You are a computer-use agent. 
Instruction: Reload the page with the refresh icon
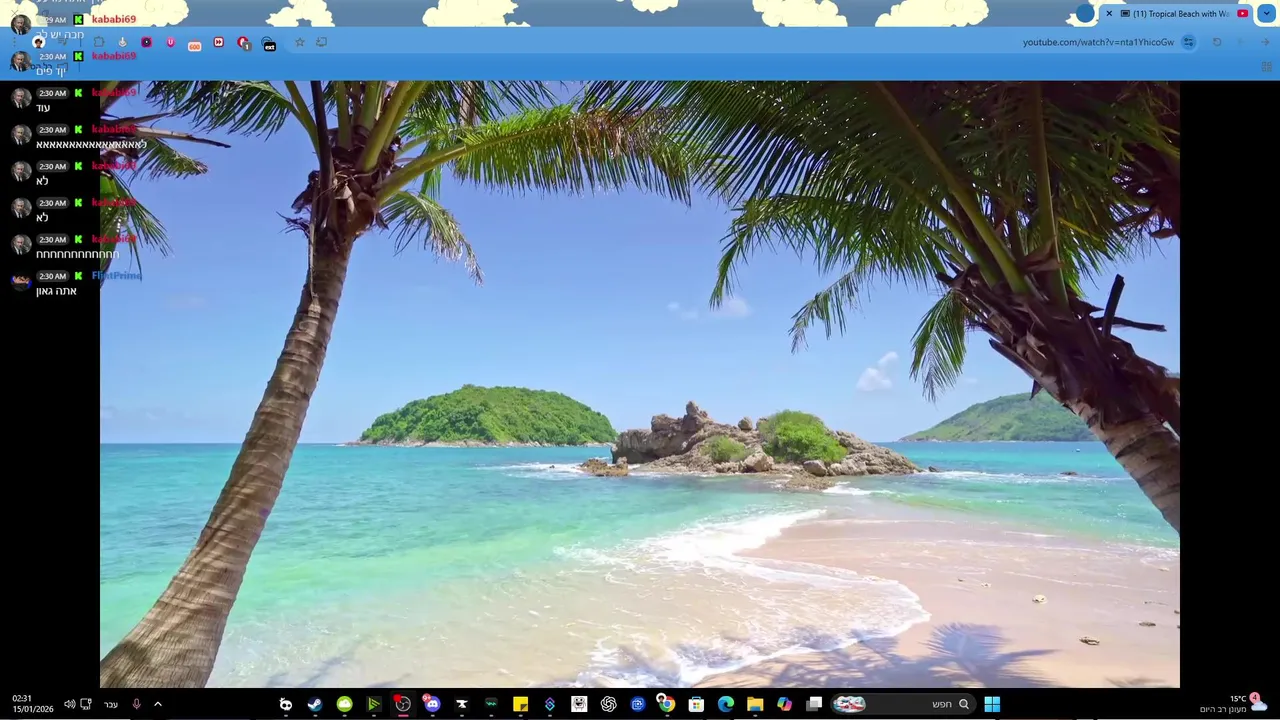coord(1217,42)
